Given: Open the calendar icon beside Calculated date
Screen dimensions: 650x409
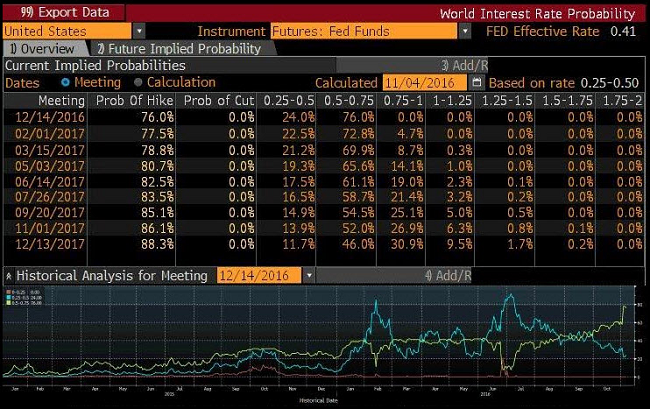Looking at the screenshot, I should (x=476, y=83).
